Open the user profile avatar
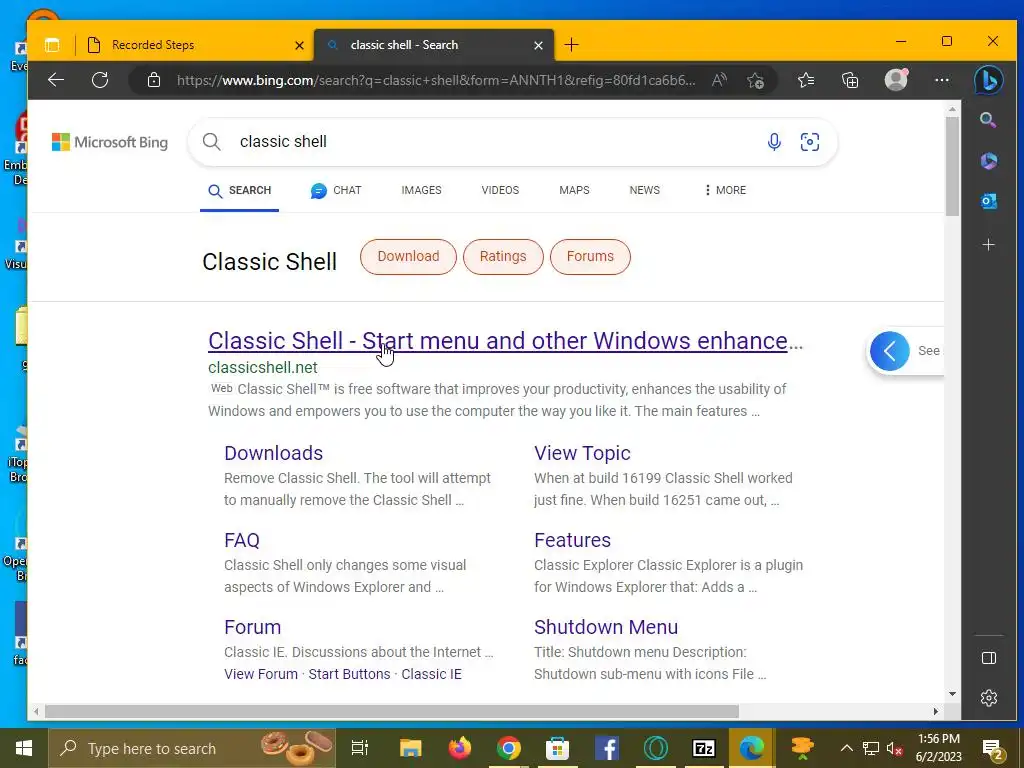The height and width of the screenshot is (768, 1024). 895,79
